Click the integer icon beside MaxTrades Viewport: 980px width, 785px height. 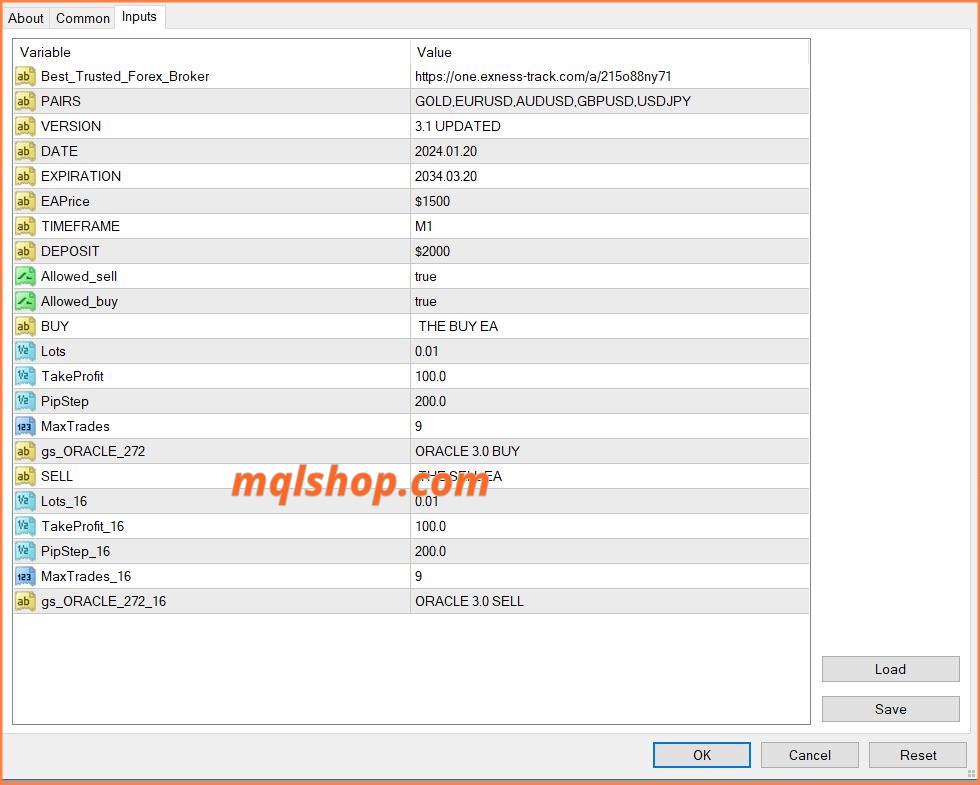pyautogui.click(x=25, y=426)
